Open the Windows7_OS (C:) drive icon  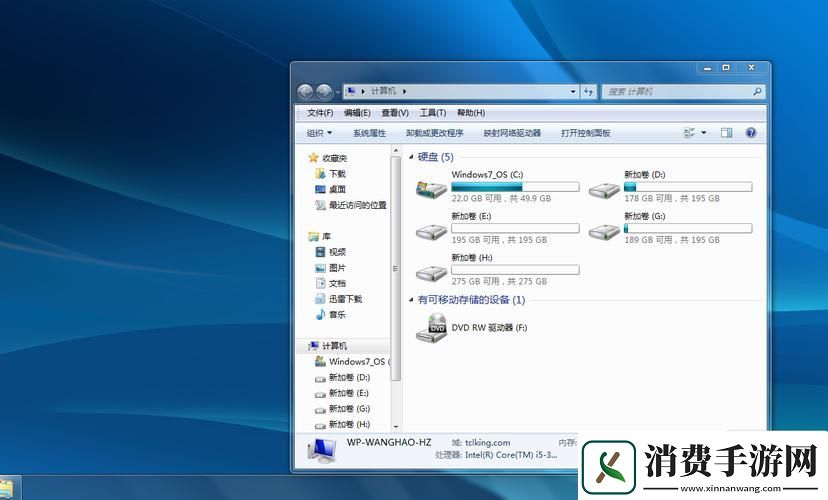click(x=432, y=187)
